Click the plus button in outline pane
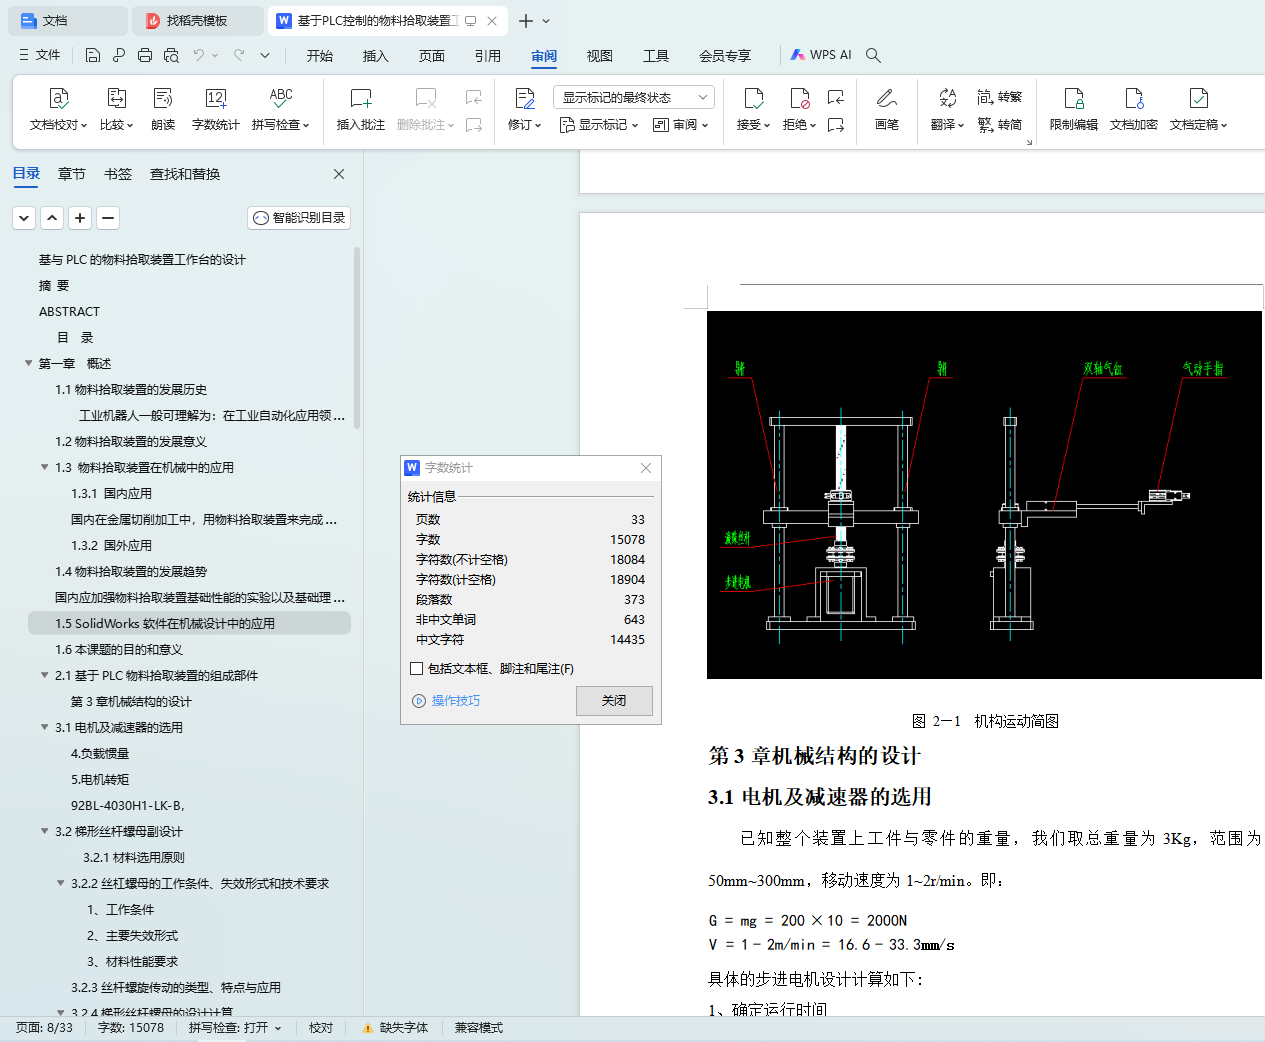The width and height of the screenshot is (1265, 1042). [80, 217]
